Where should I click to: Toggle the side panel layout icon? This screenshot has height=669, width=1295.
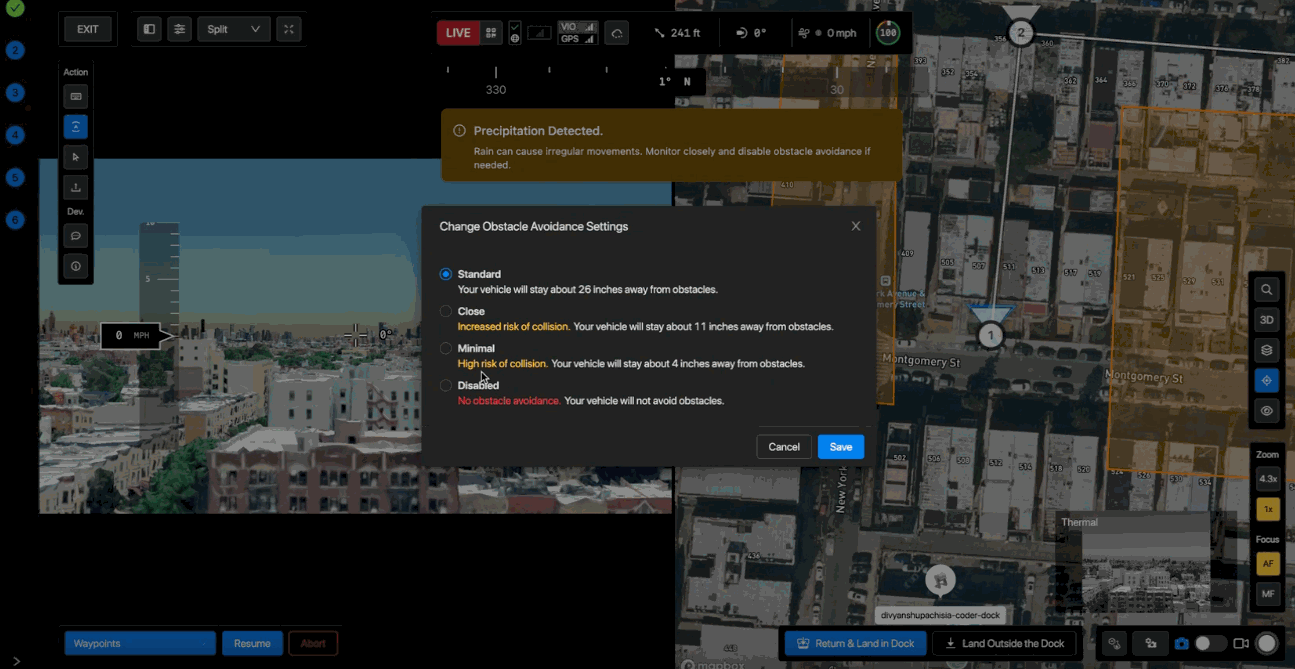149,29
